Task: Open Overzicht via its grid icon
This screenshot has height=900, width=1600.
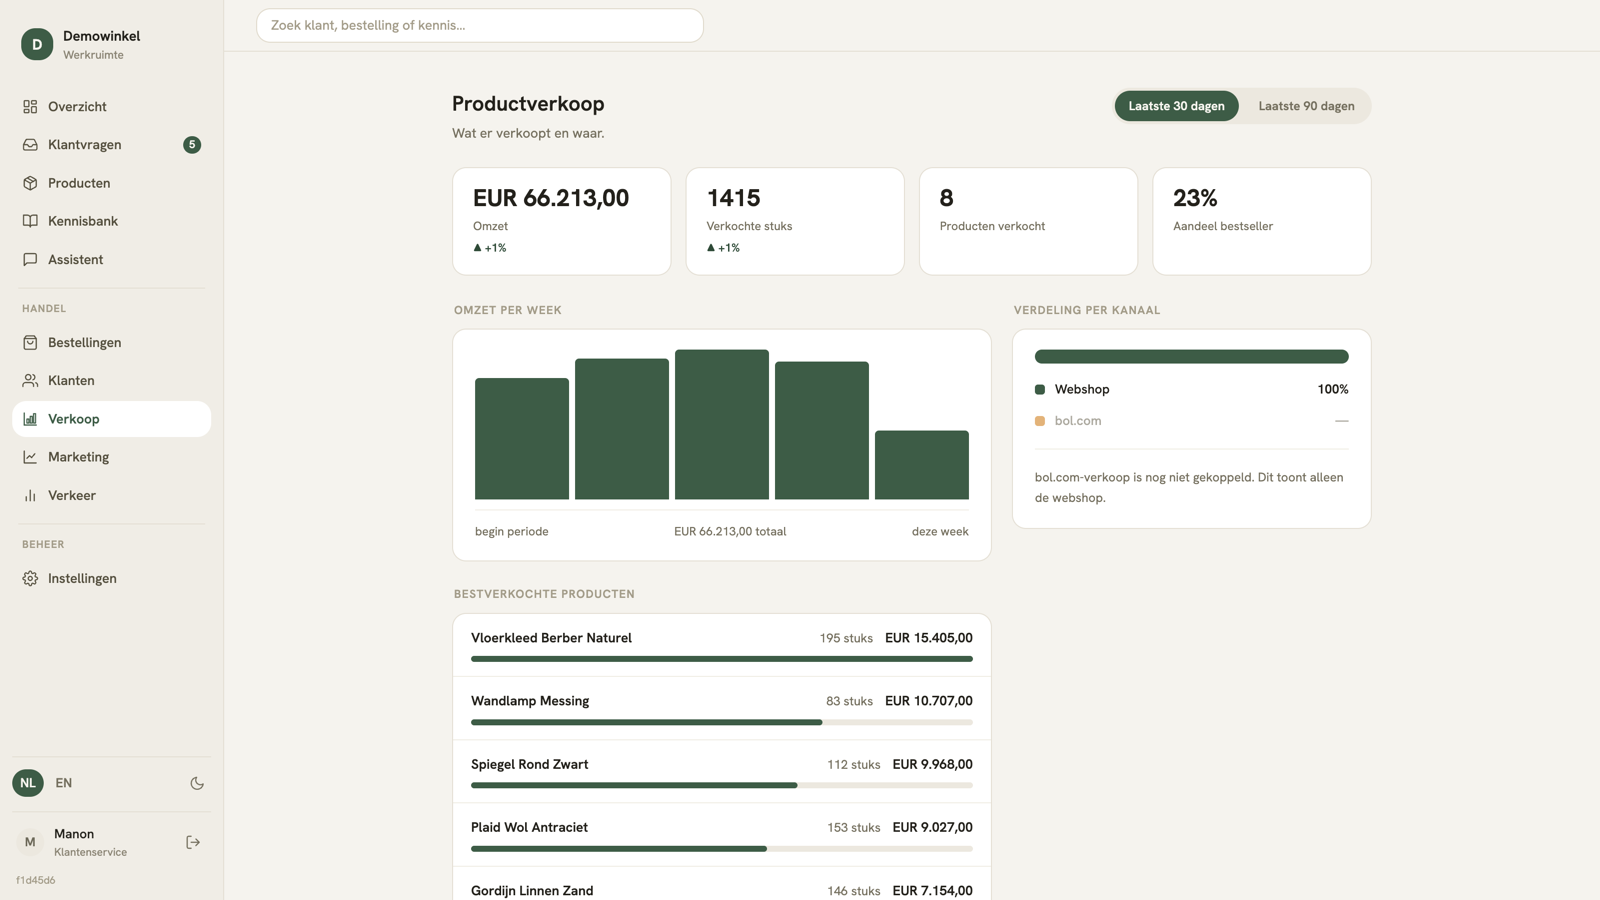Action: point(30,106)
